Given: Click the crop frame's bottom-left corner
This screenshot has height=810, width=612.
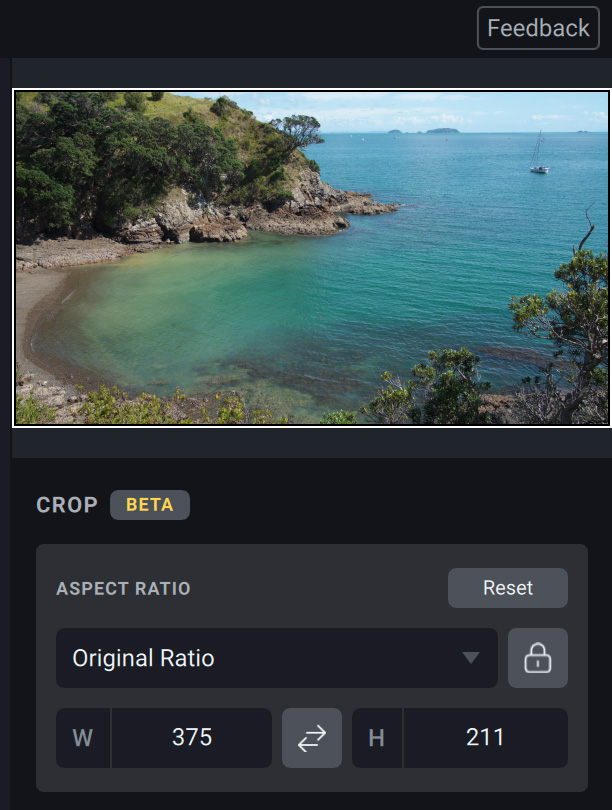Looking at the screenshot, I should click(x=14, y=424).
